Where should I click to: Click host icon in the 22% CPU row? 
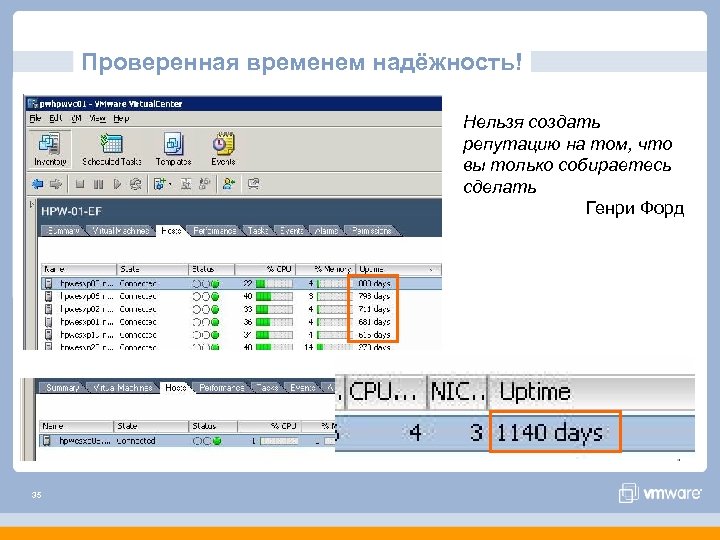click(48, 283)
